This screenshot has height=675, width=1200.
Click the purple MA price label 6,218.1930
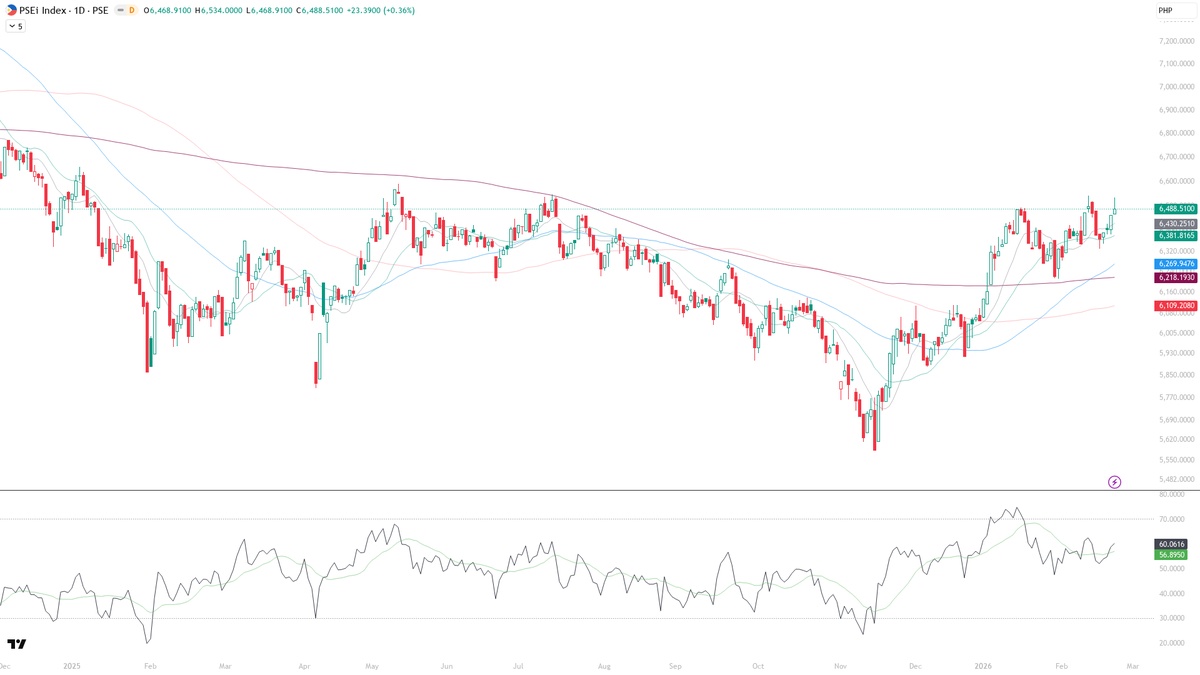[1174, 276]
